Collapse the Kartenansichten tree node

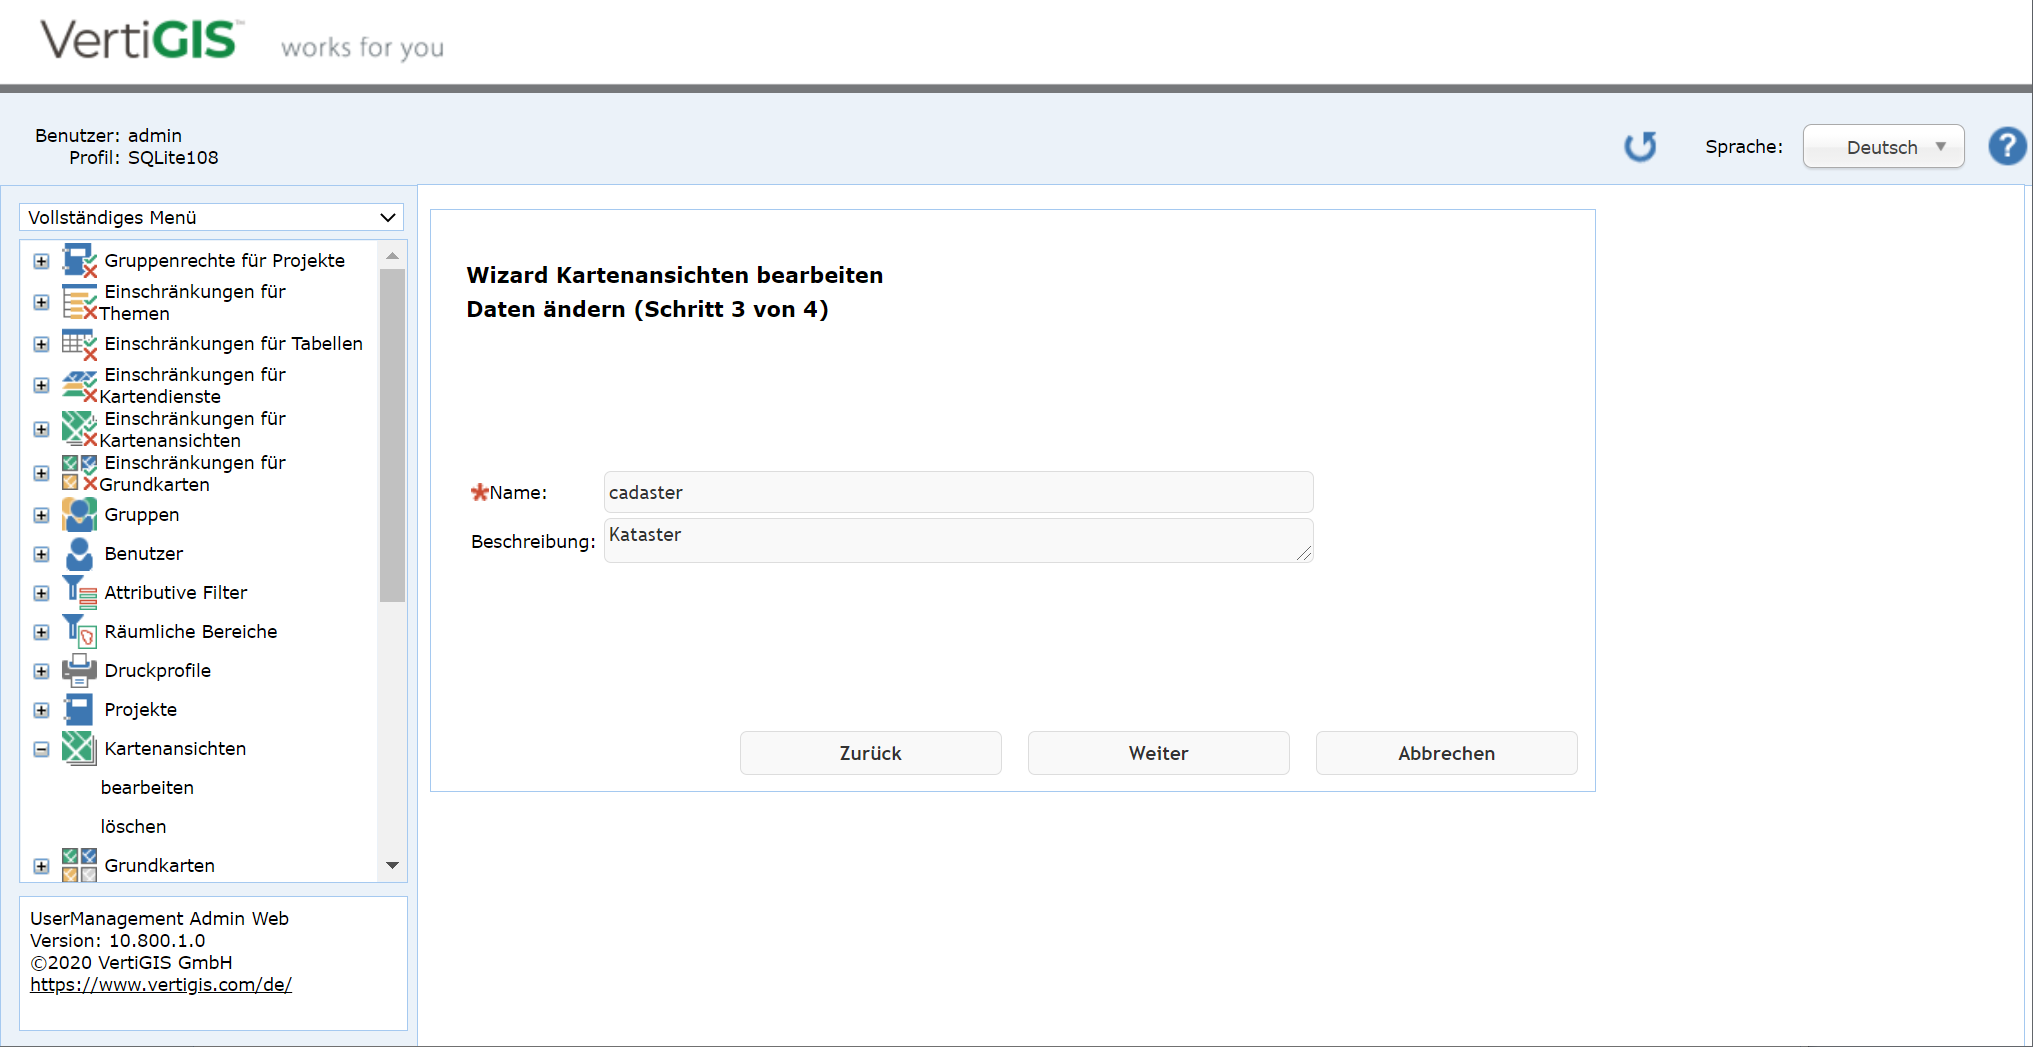click(x=41, y=748)
